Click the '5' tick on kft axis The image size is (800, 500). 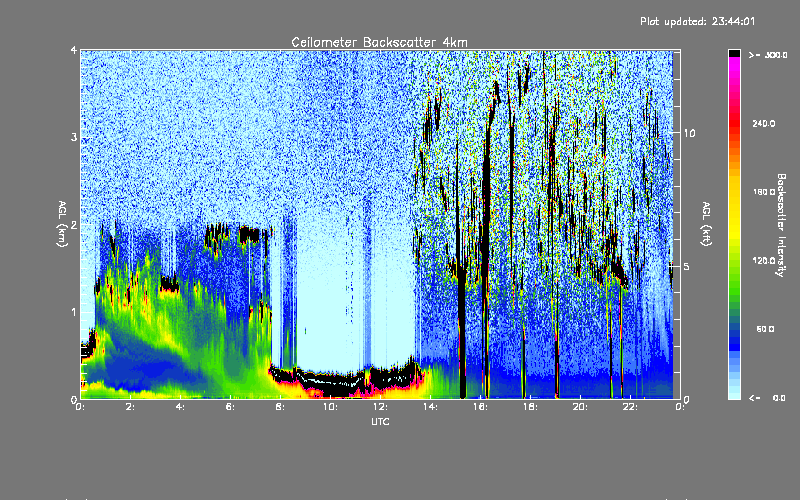point(687,266)
